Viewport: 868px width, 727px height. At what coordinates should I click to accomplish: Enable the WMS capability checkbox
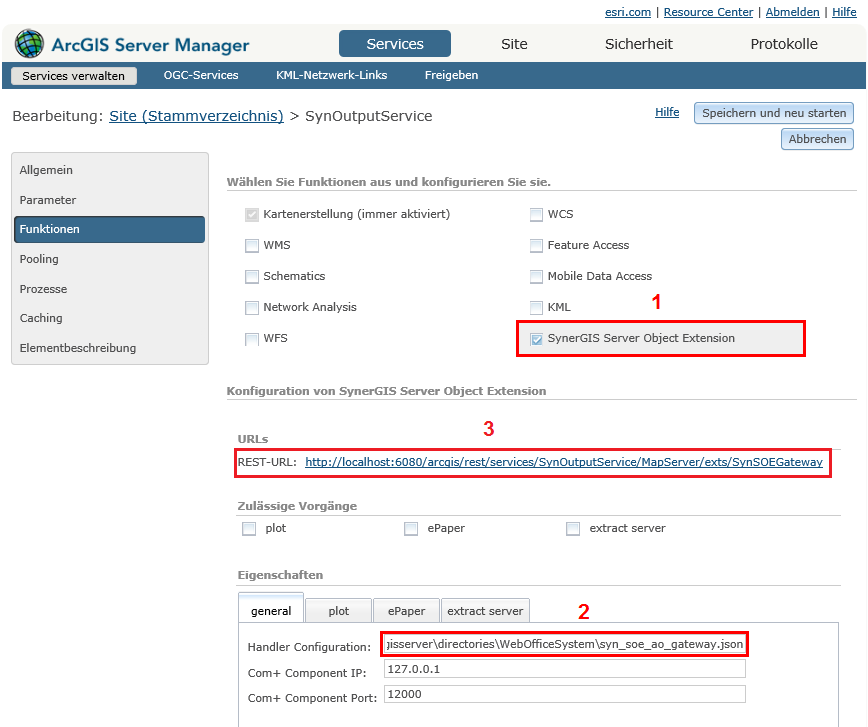click(252, 245)
